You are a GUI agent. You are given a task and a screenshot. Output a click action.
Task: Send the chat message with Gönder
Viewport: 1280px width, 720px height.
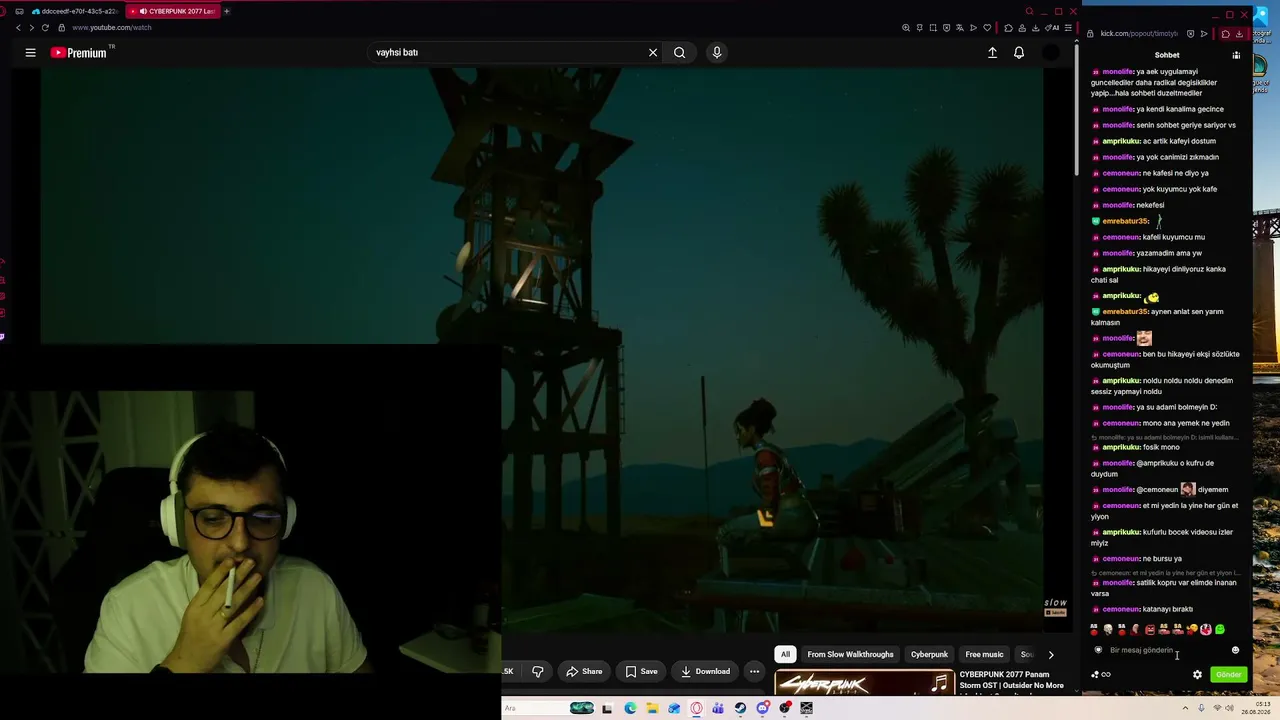pos(1228,675)
